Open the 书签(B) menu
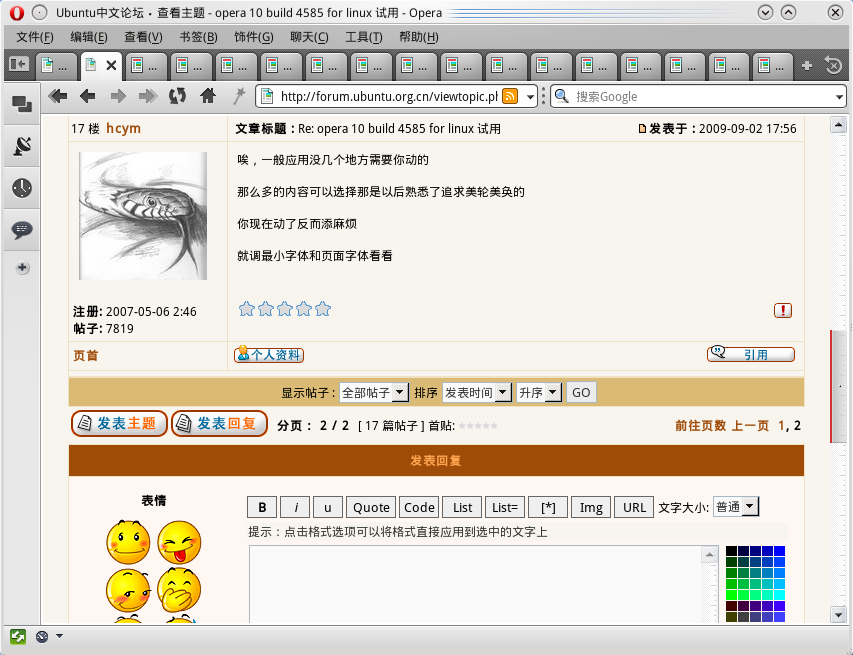The image size is (853, 655). [x=199, y=37]
